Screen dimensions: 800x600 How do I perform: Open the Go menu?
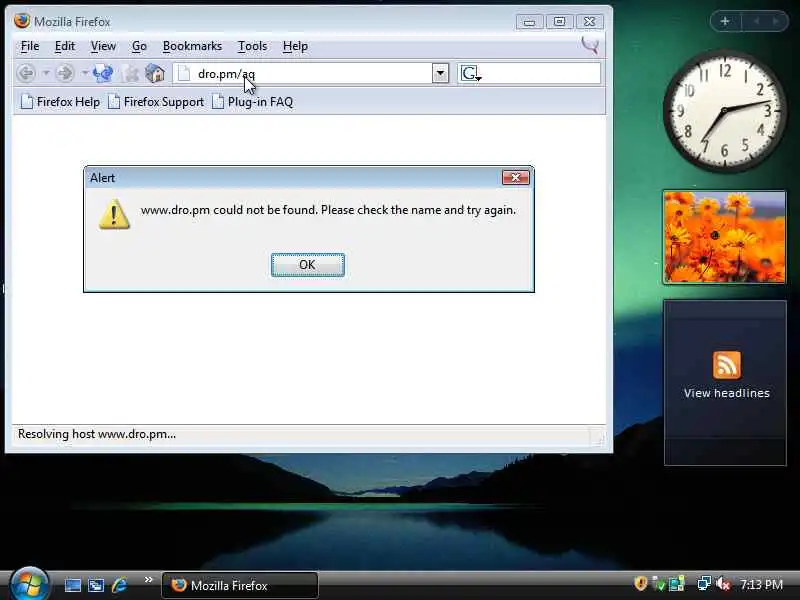coord(139,46)
